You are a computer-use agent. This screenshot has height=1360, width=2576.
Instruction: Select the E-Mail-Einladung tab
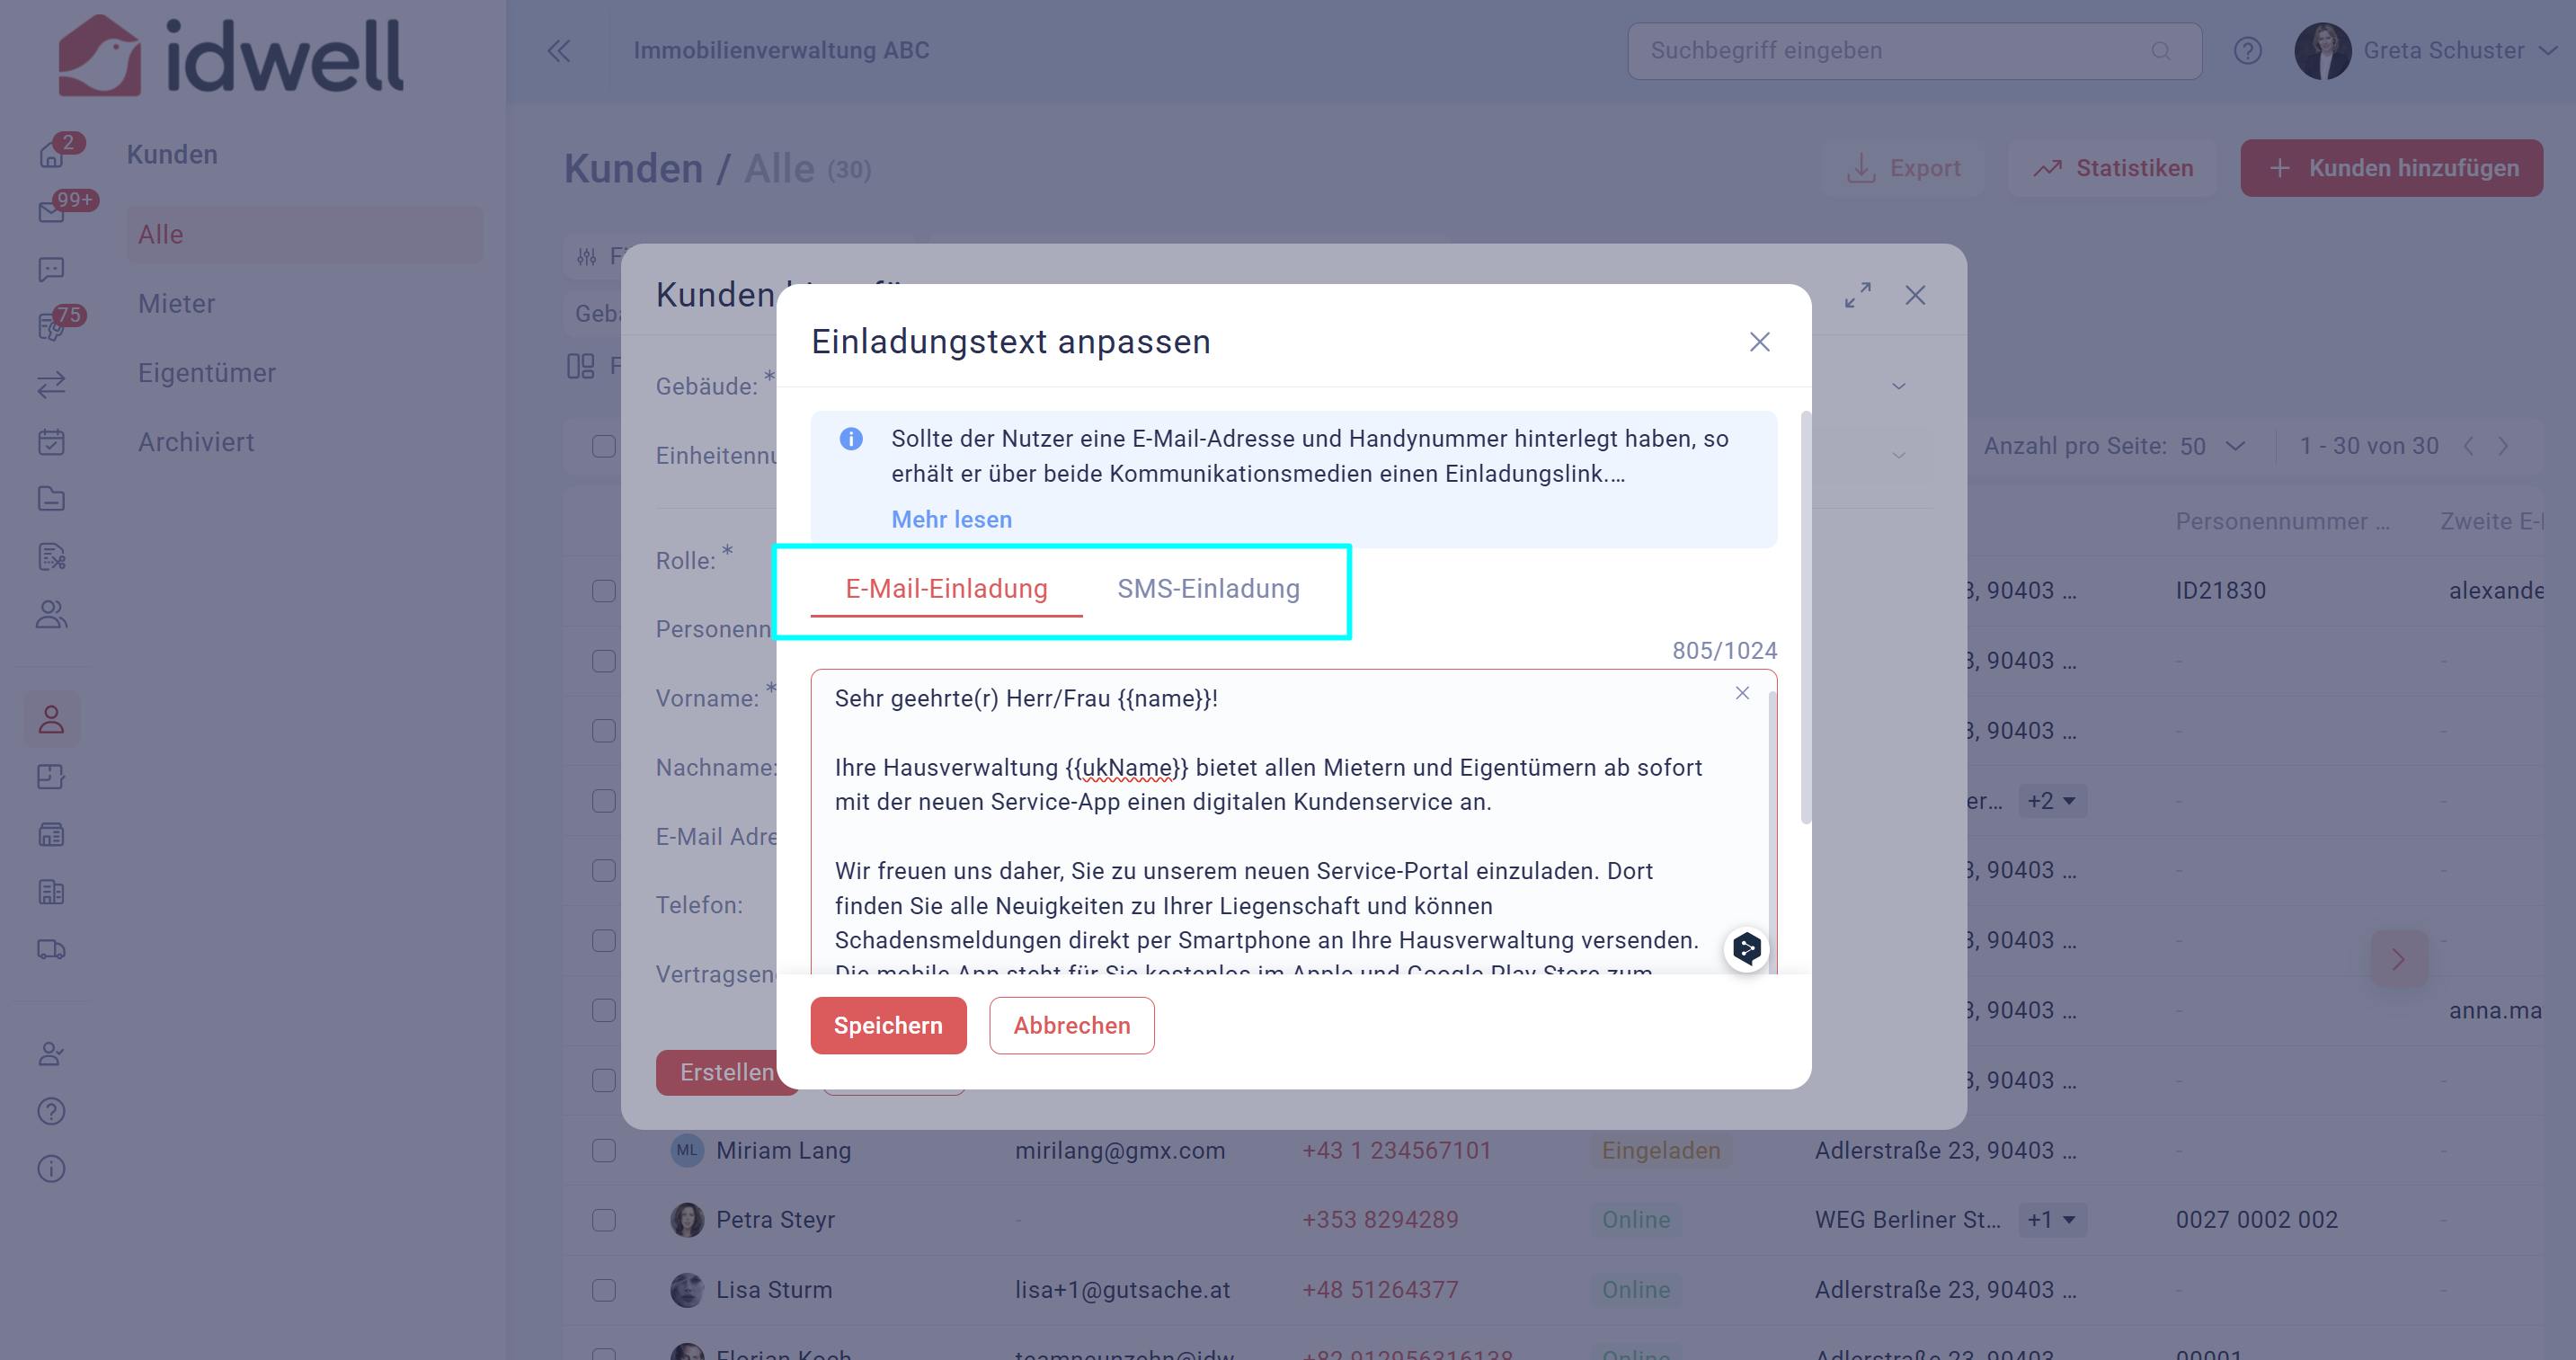(946, 588)
